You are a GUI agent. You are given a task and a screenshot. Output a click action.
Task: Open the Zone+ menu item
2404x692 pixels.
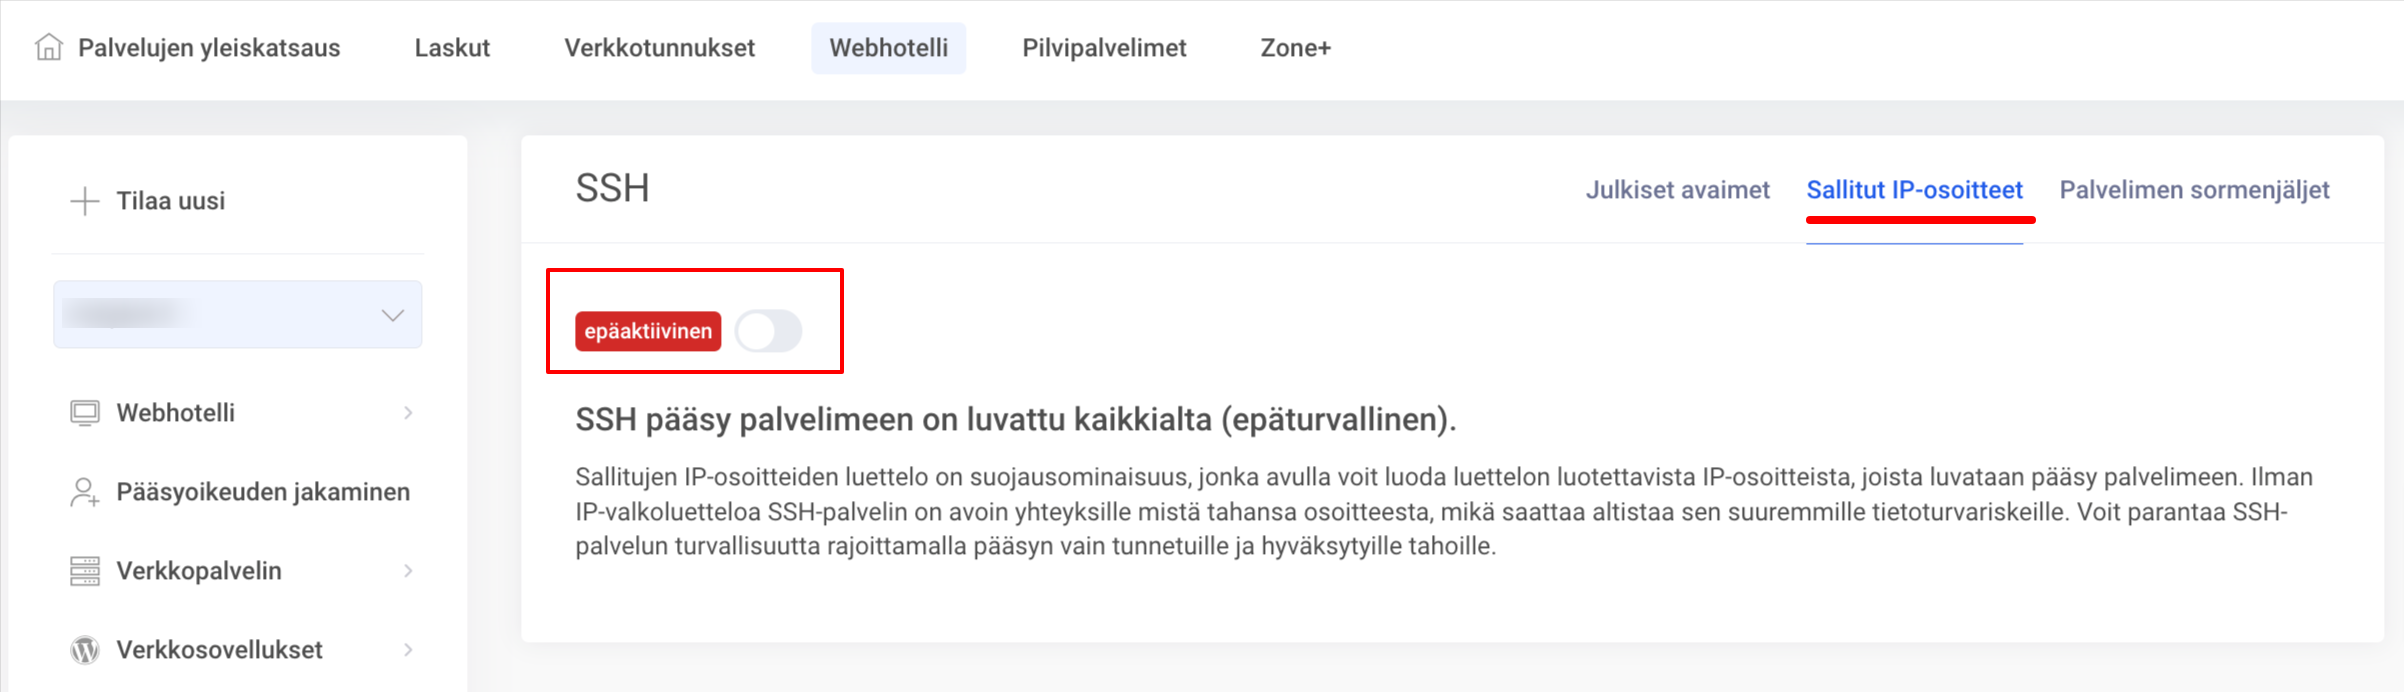coord(1295,48)
